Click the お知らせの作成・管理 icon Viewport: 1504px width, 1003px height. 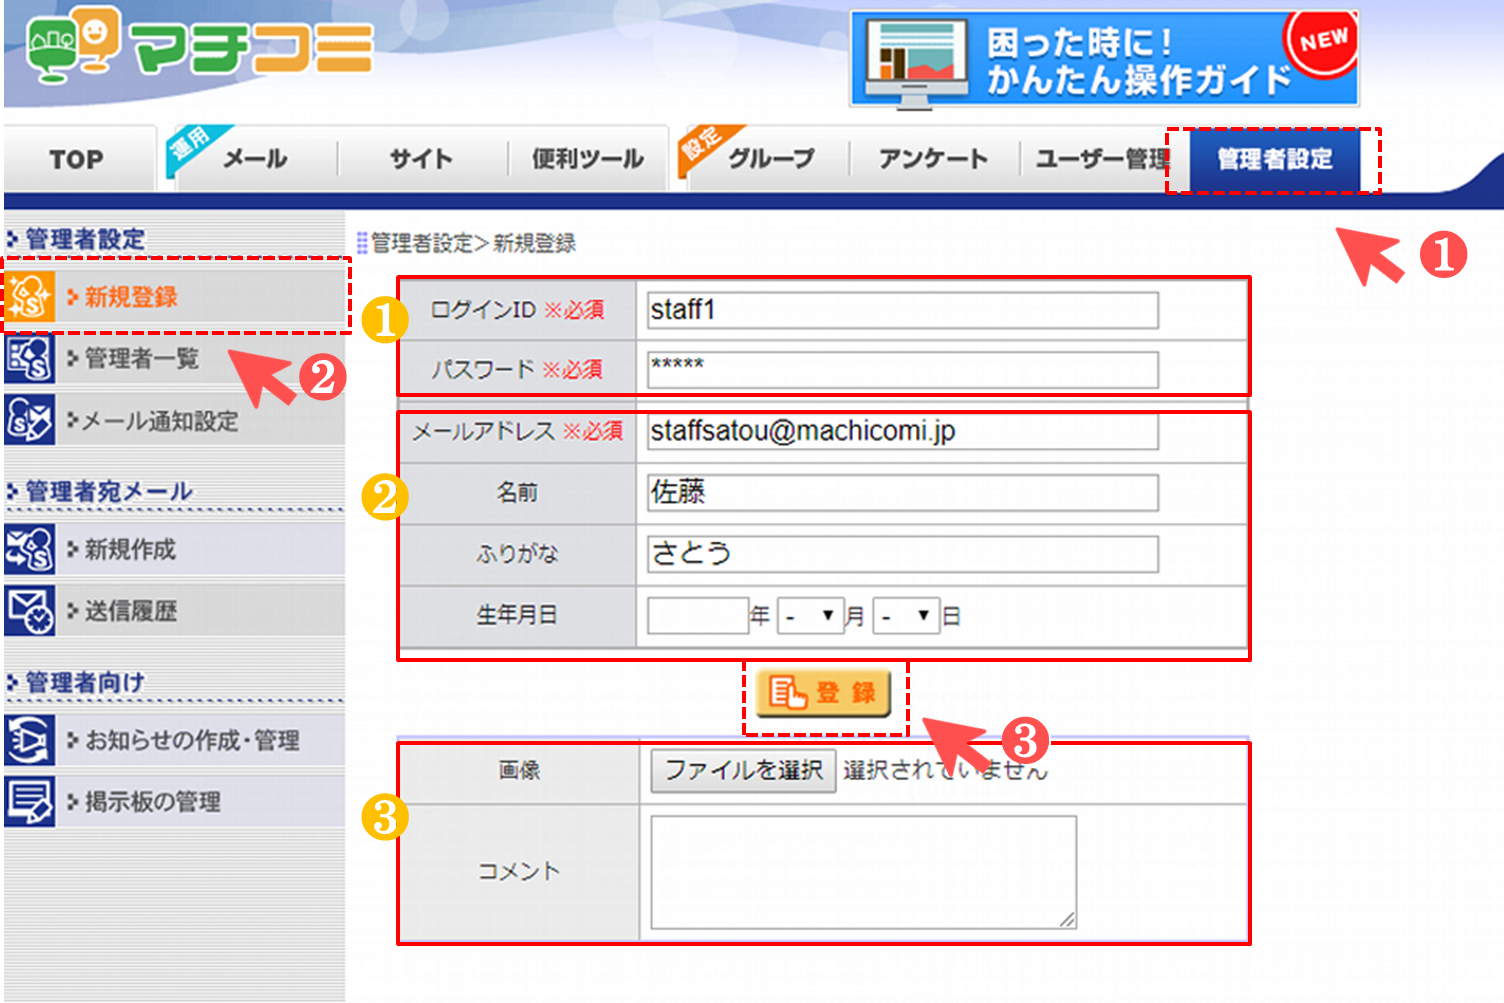tap(29, 740)
